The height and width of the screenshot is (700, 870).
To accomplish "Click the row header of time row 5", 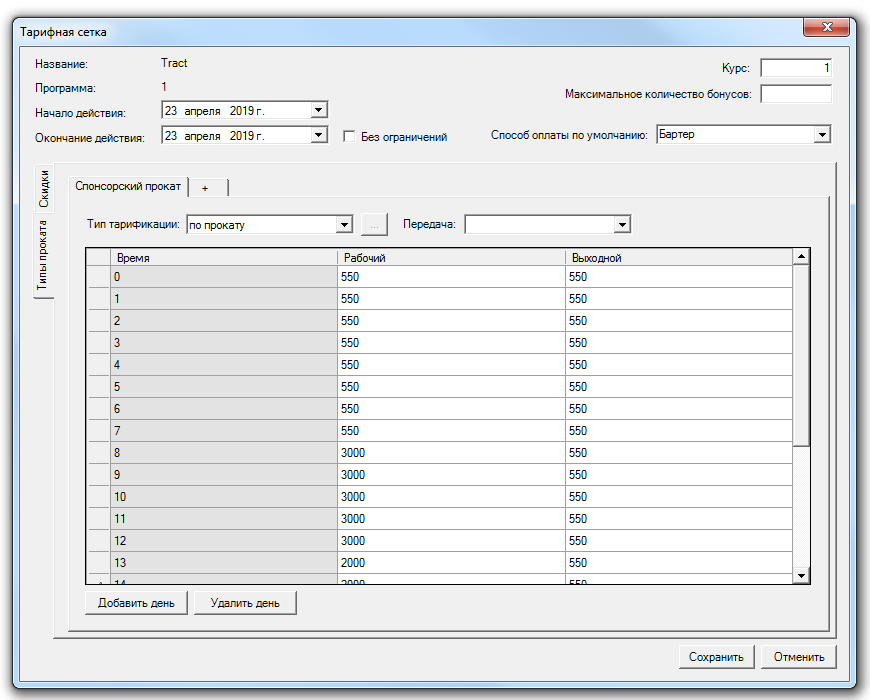I will pyautogui.click(x=99, y=387).
